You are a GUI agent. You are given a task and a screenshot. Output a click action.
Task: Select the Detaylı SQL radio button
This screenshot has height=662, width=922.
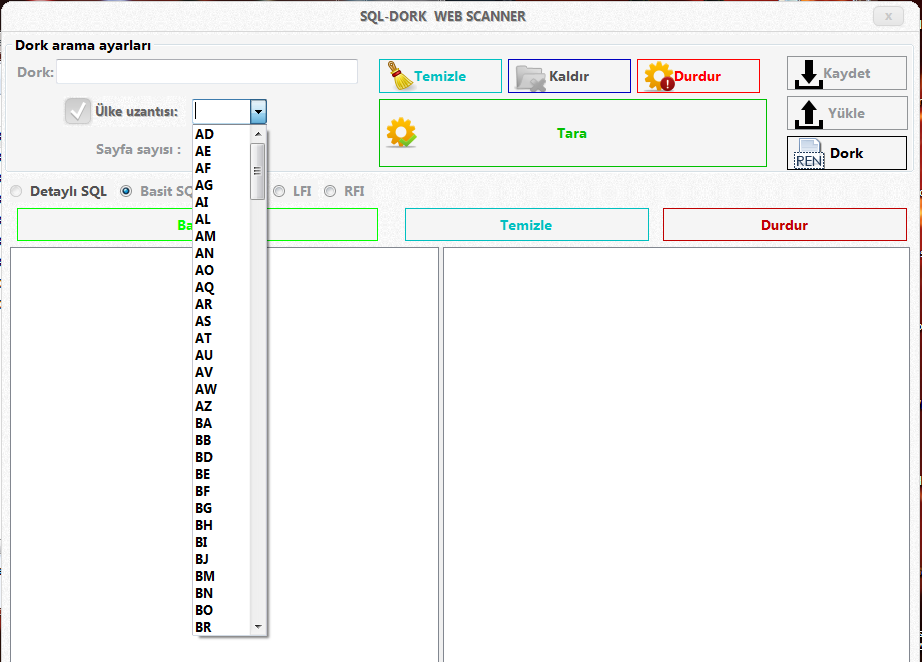click(x=16, y=191)
